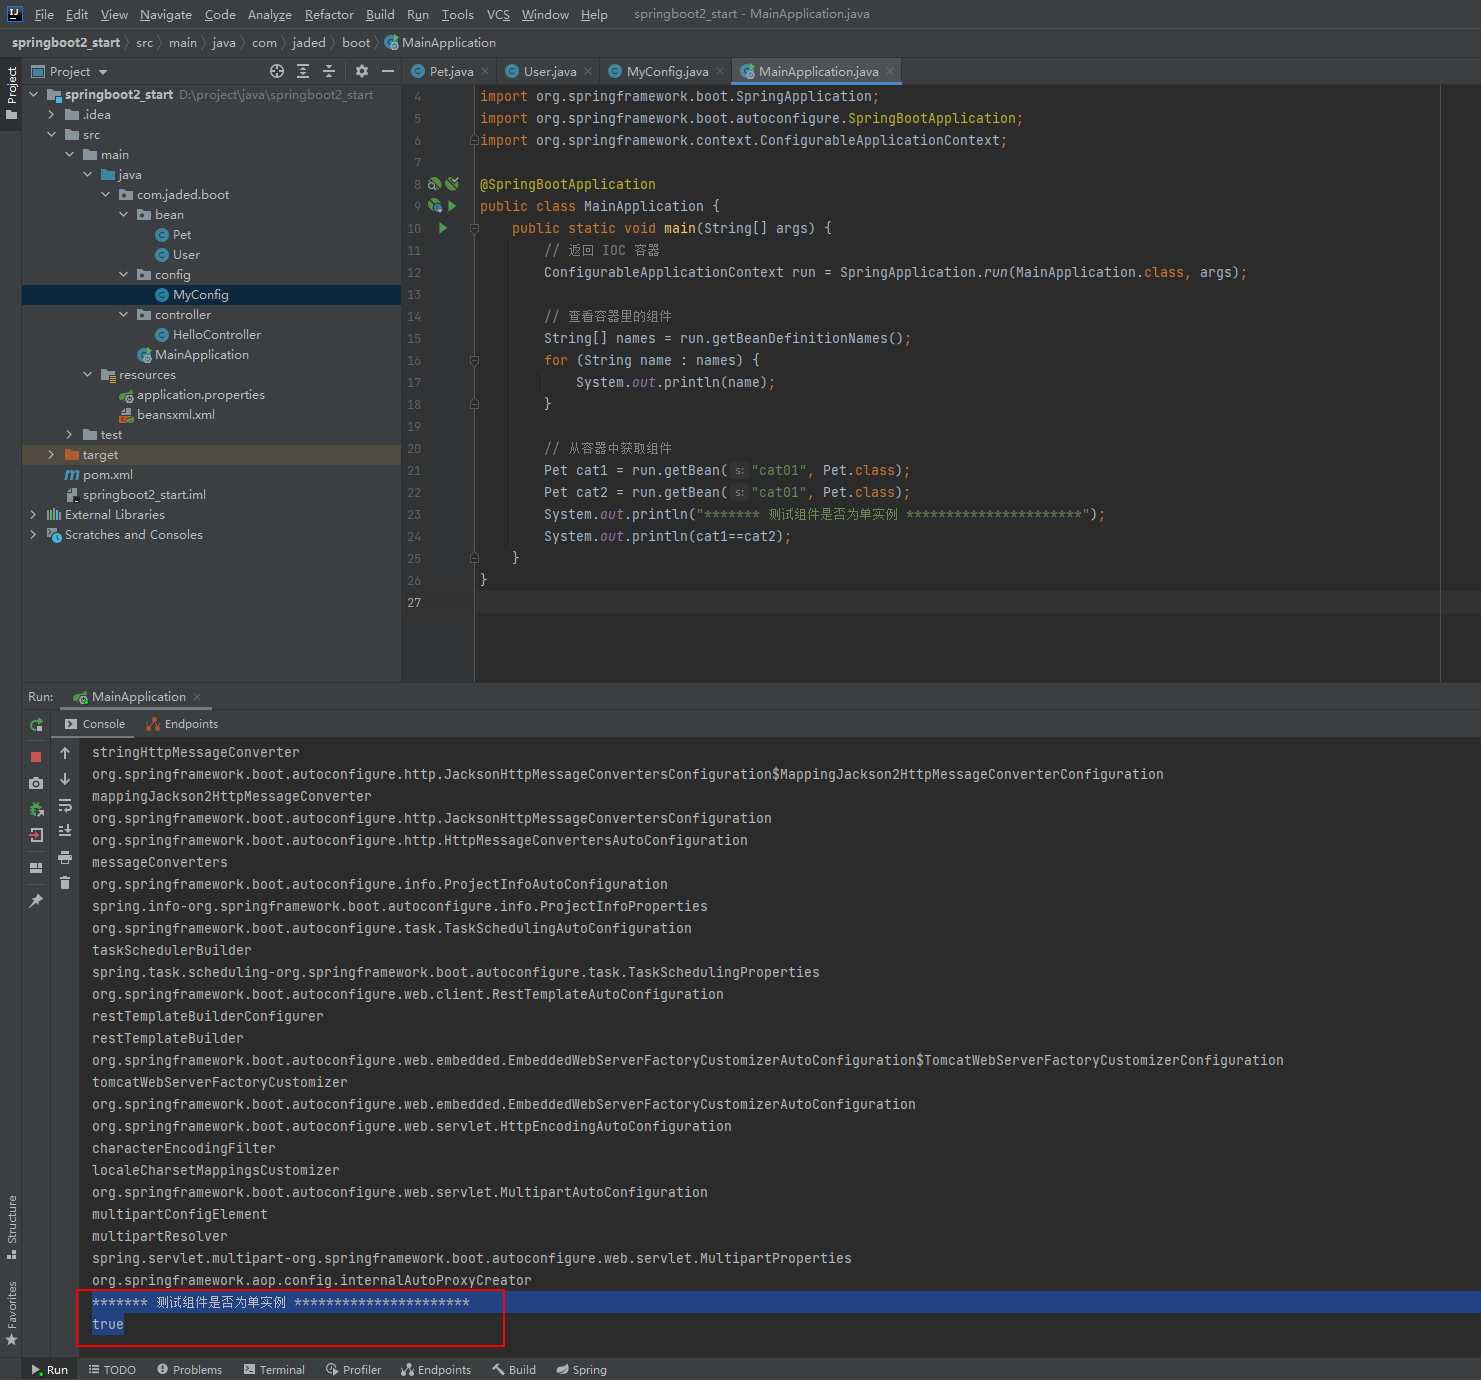Screen dimensions: 1481x1380
Task: Collapse the bean package
Action: [124, 215]
